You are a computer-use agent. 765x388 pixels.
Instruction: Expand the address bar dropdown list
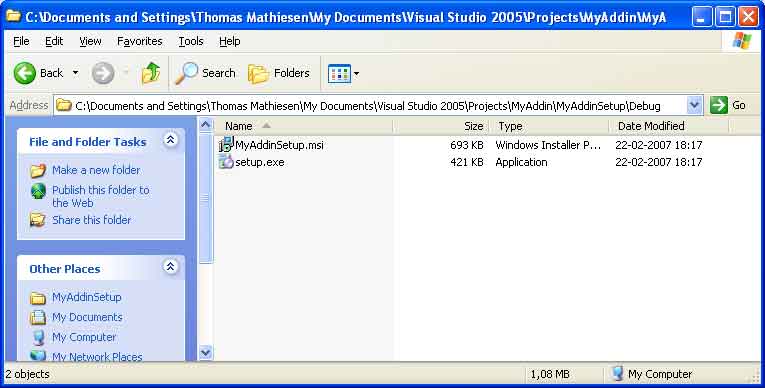(x=694, y=105)
